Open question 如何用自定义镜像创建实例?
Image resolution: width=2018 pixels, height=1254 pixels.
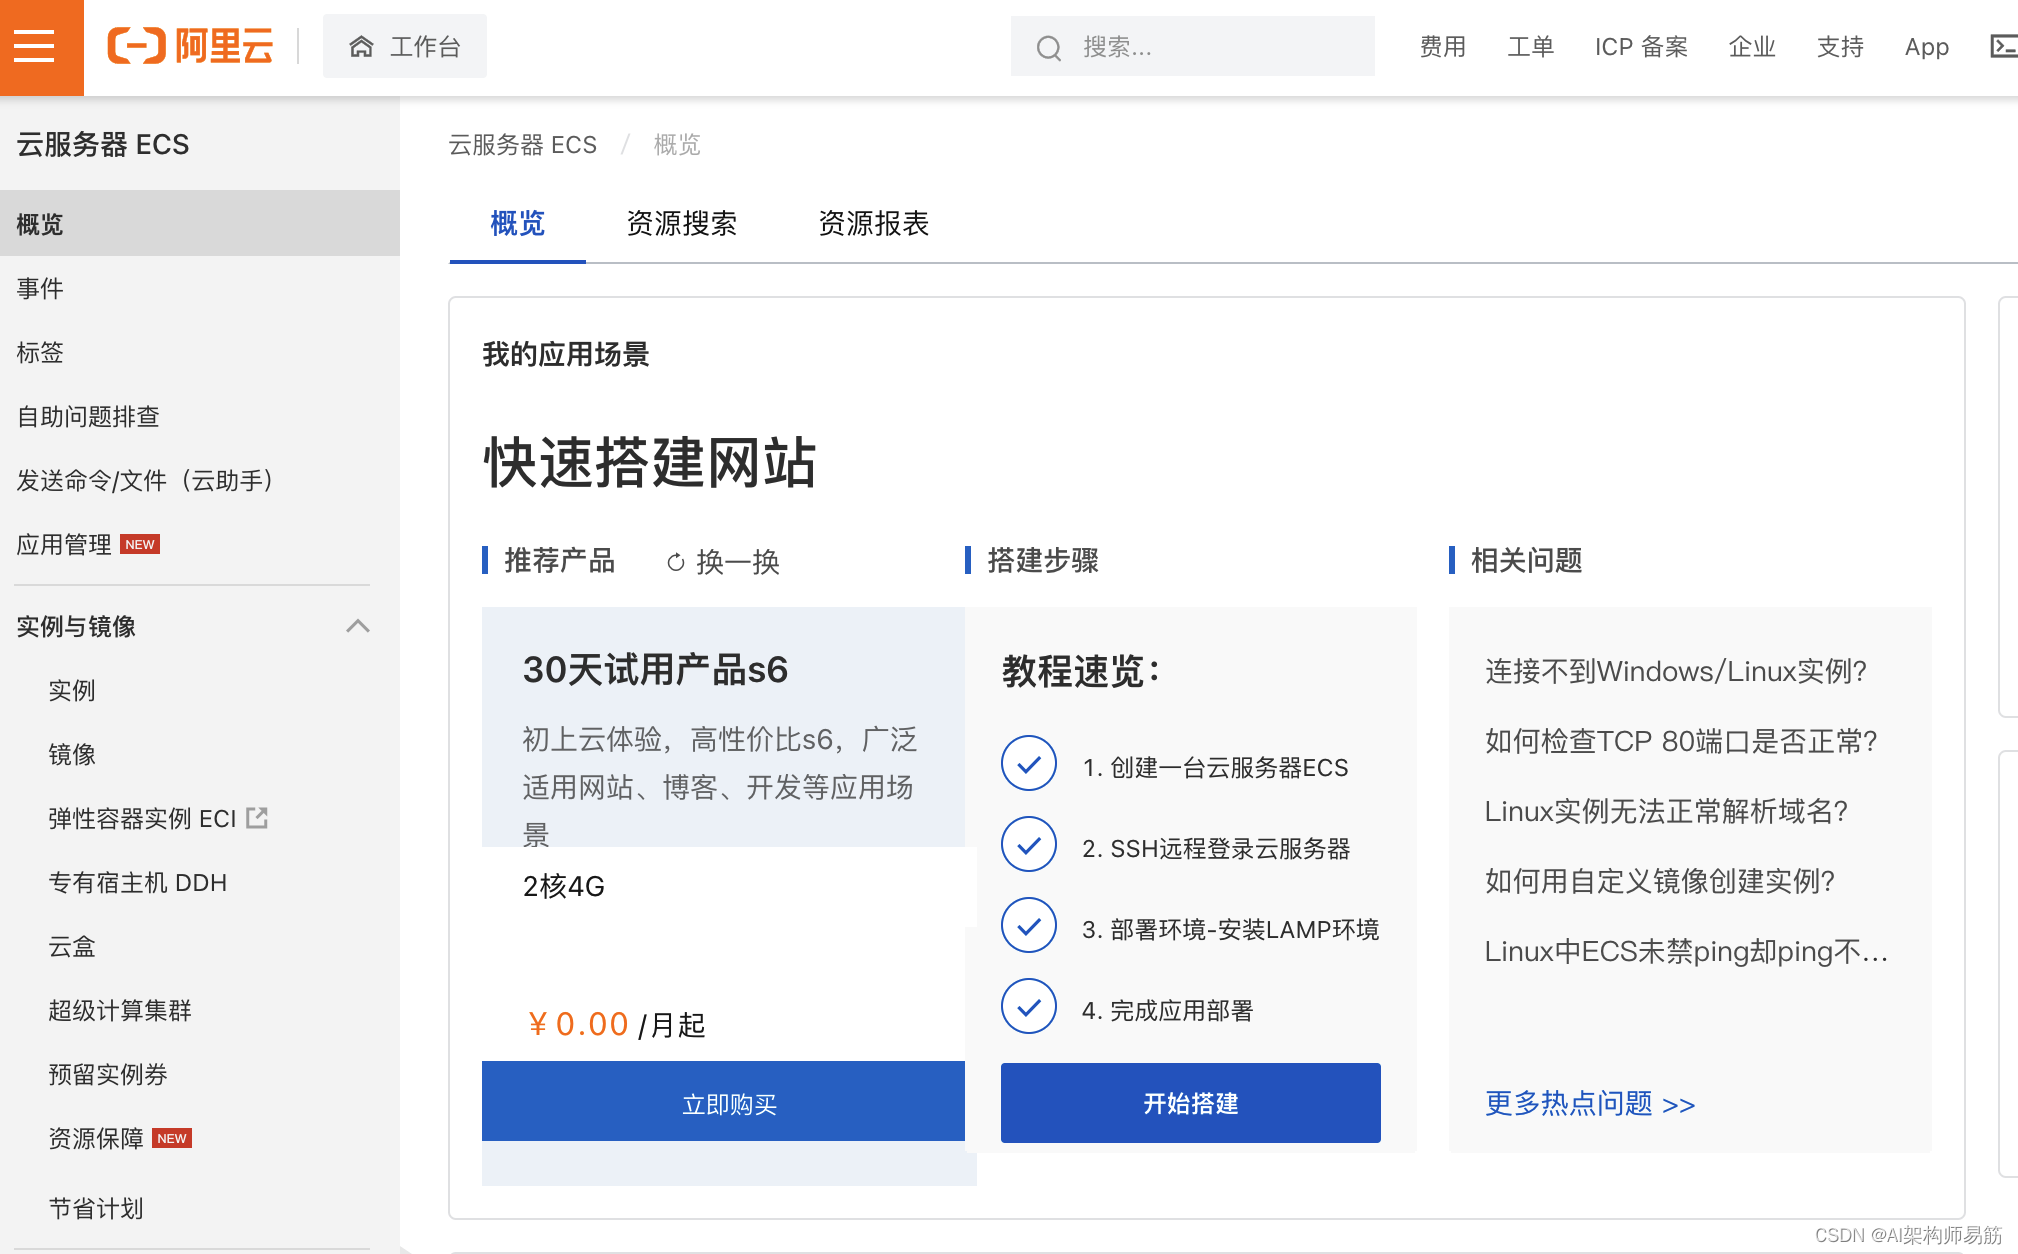1660,881
